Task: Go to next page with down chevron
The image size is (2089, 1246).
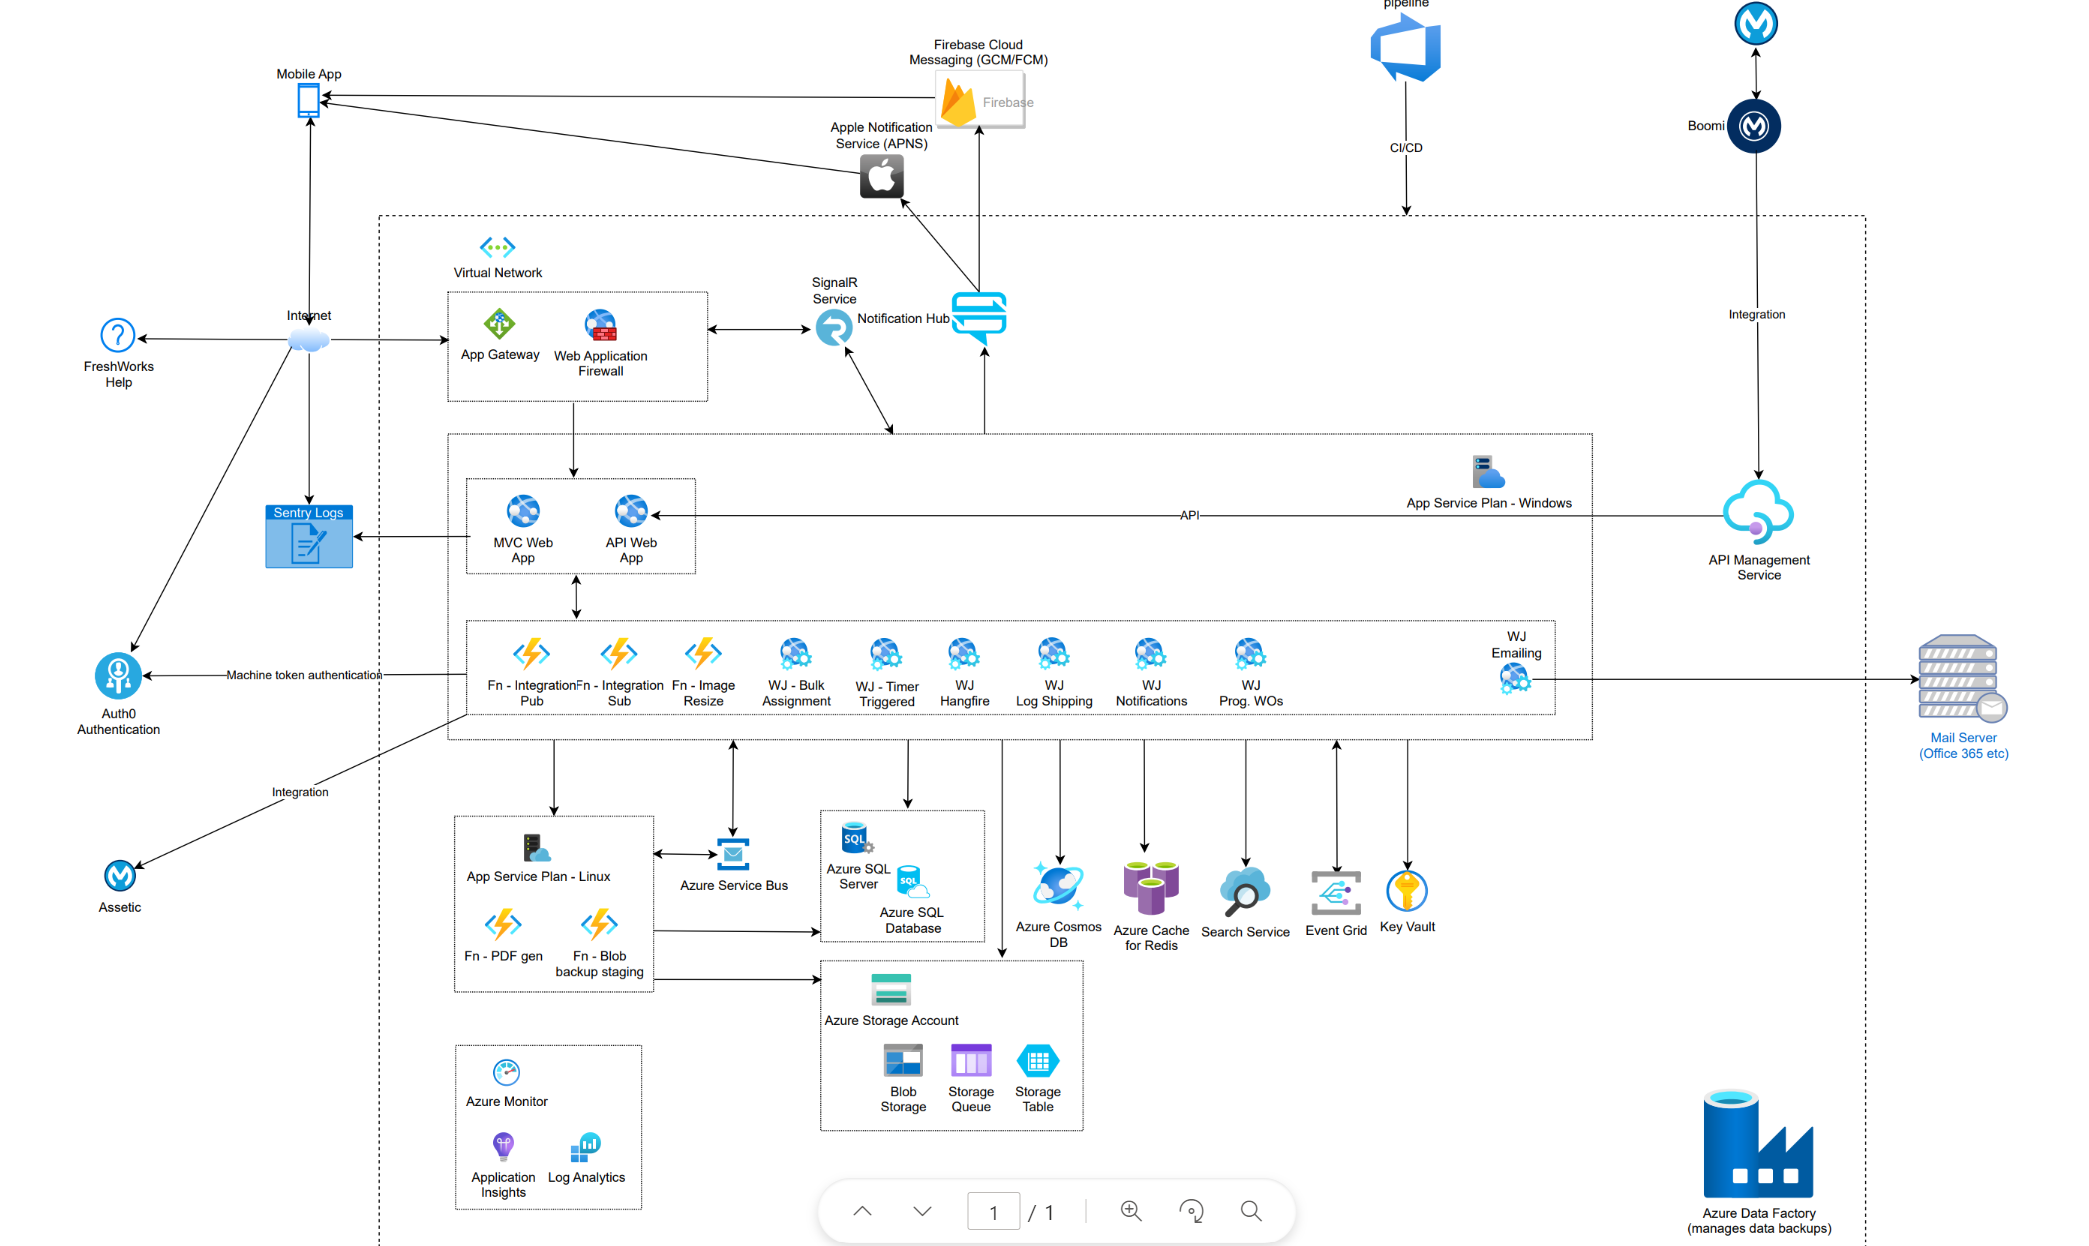Action: (x=922, y=1211)
